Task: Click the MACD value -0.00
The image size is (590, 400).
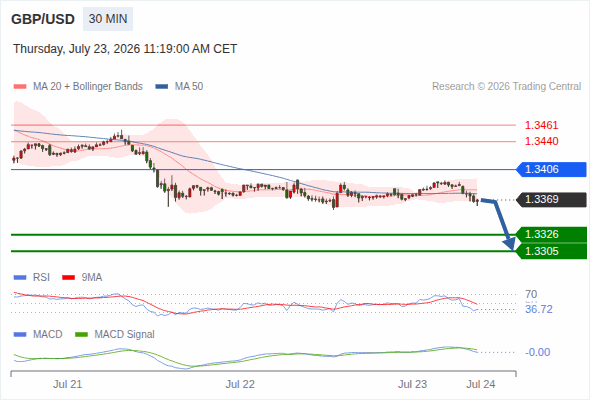Action: pos(537,352)
